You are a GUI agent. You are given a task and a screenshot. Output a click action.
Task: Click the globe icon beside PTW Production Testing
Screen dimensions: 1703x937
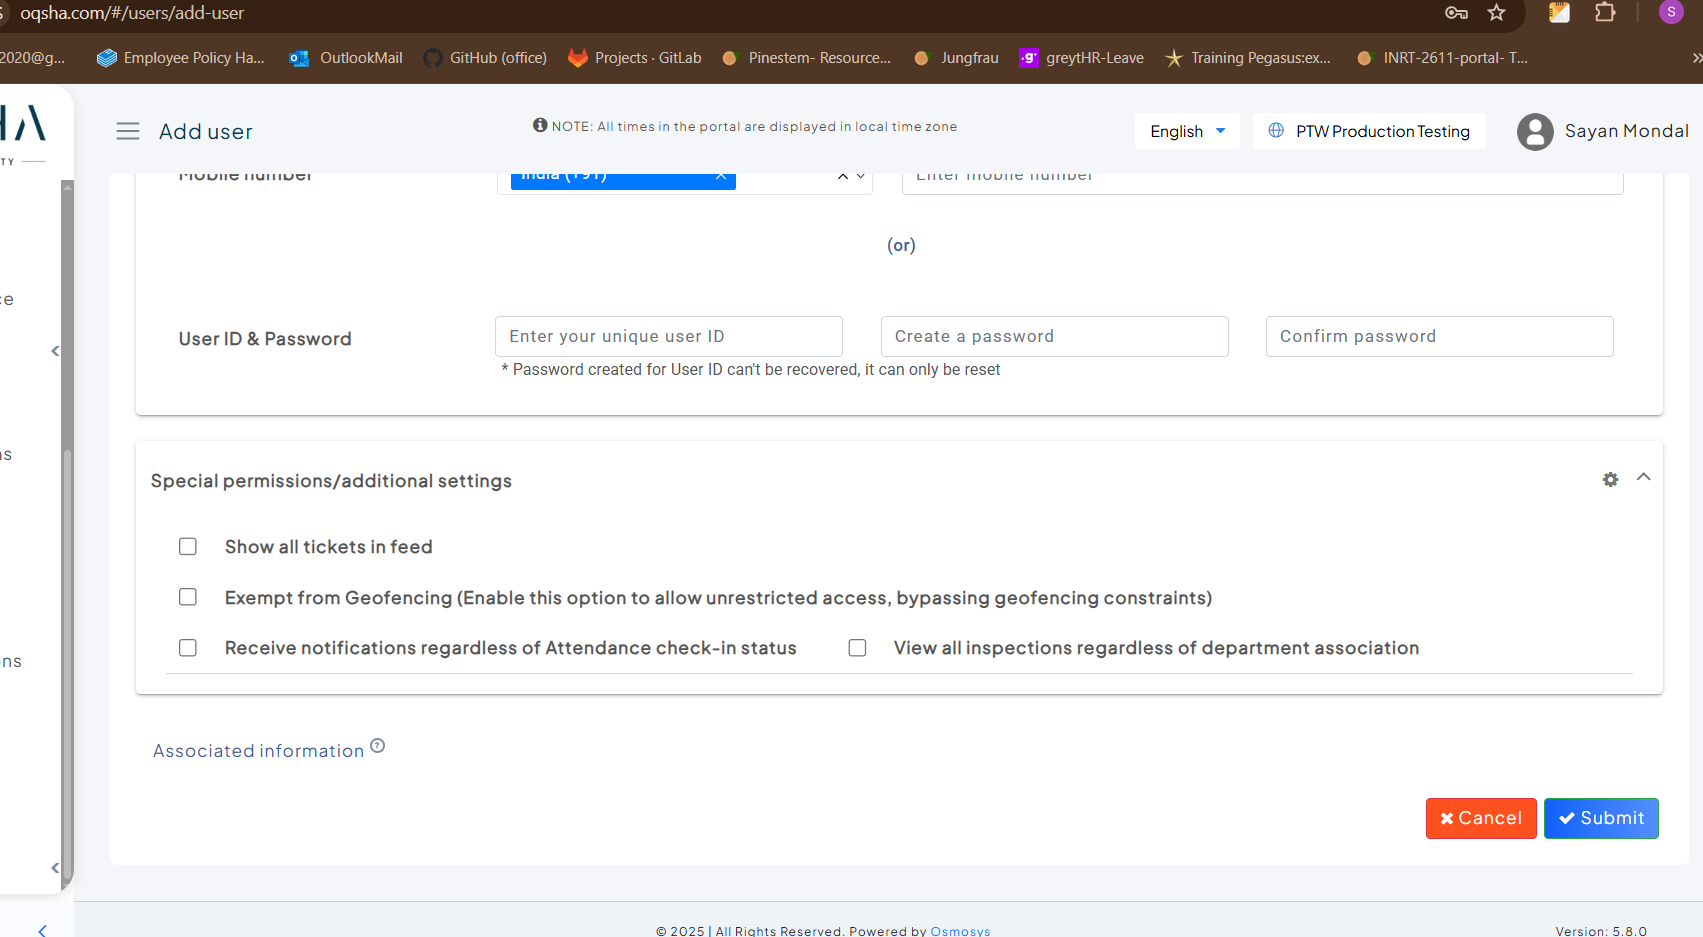[1276, 131]
